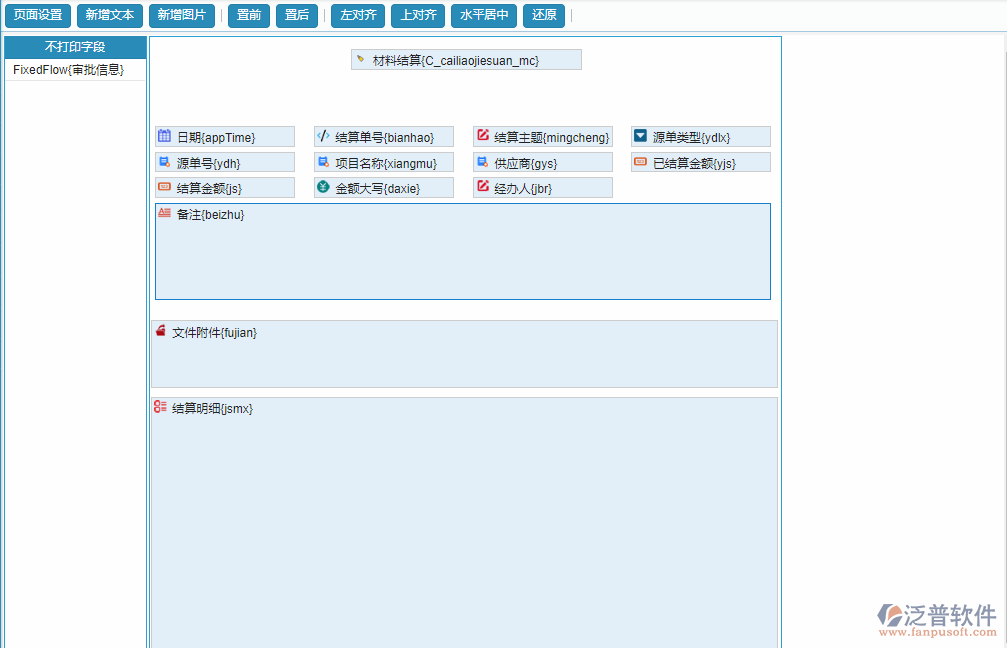Click the 不打印字段 panel header
The width and height of the screenshot is (1007, 648).
75,47
